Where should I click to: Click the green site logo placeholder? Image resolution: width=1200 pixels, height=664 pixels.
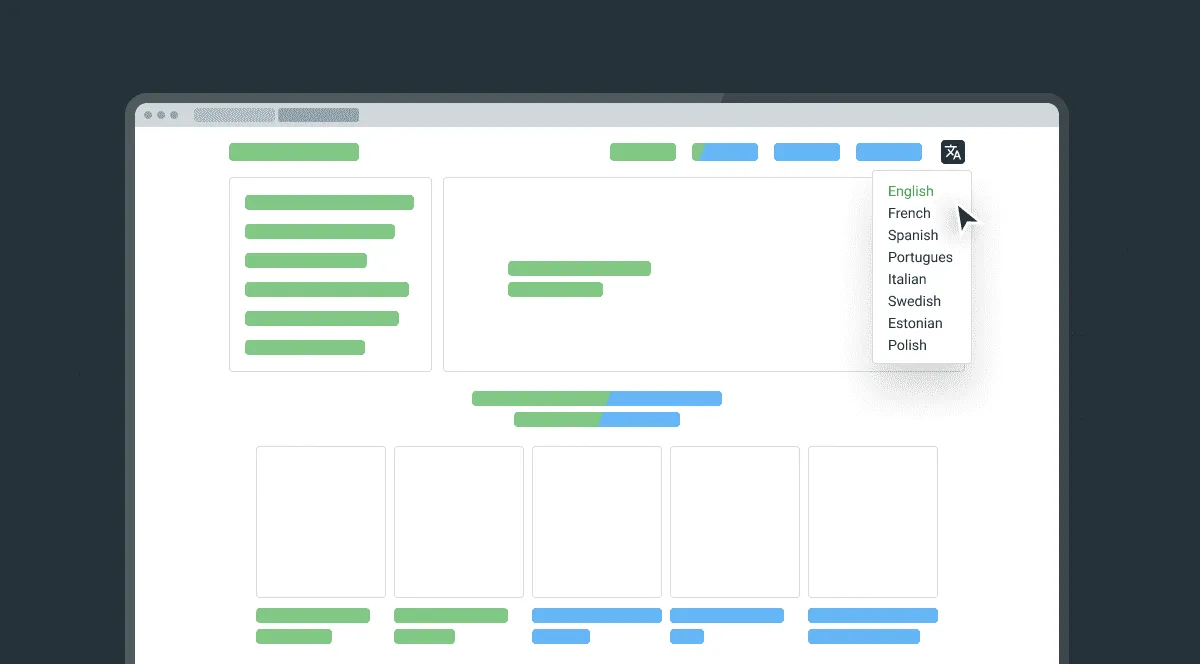[293, 152]
